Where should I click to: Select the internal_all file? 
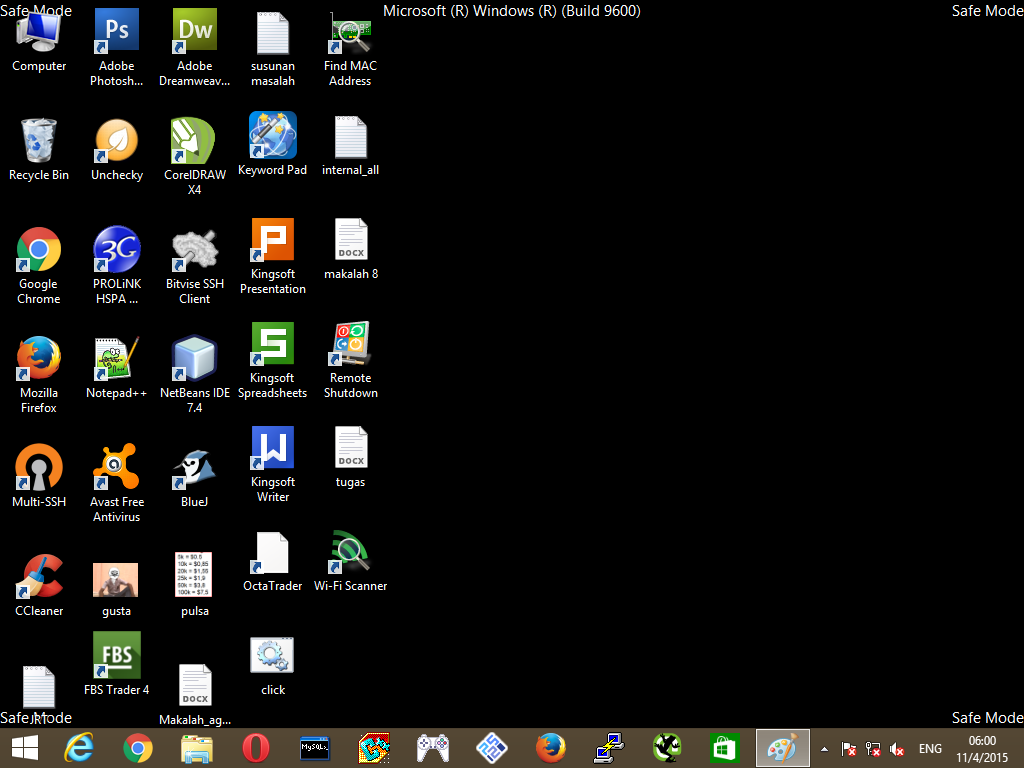(351, 146)
